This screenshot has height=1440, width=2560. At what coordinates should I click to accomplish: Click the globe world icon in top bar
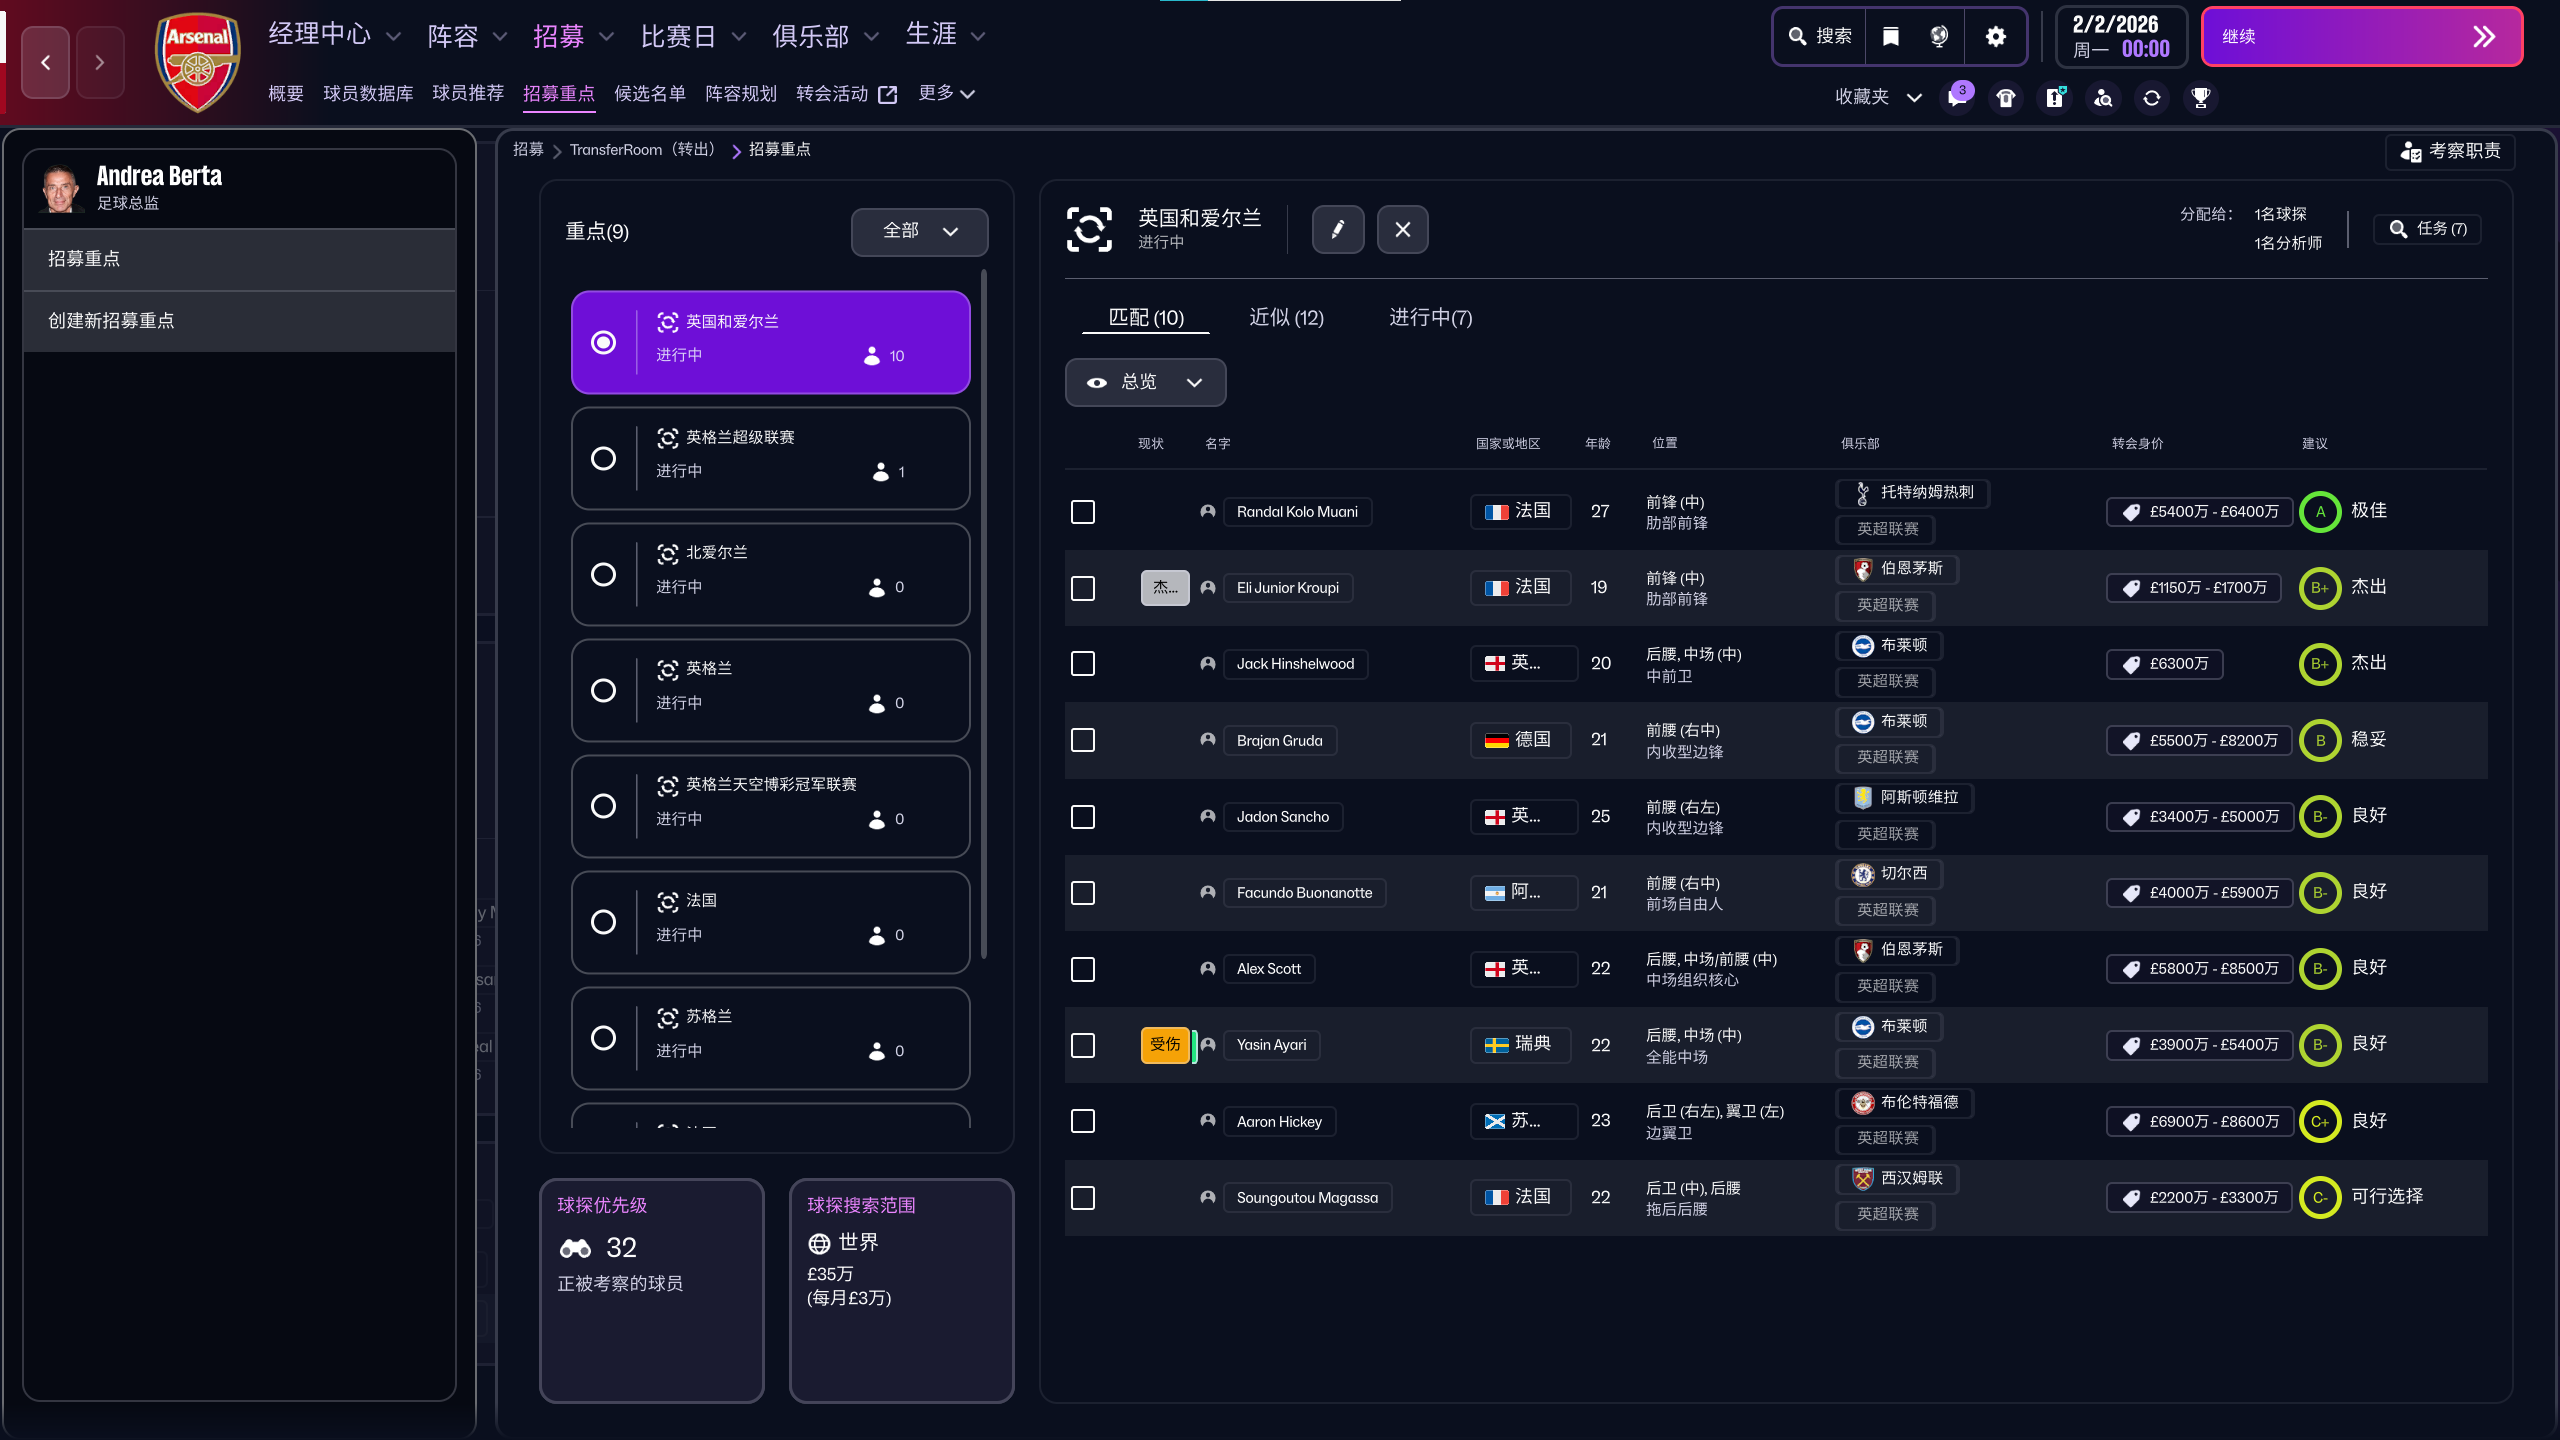click(x=1939, y=37)
